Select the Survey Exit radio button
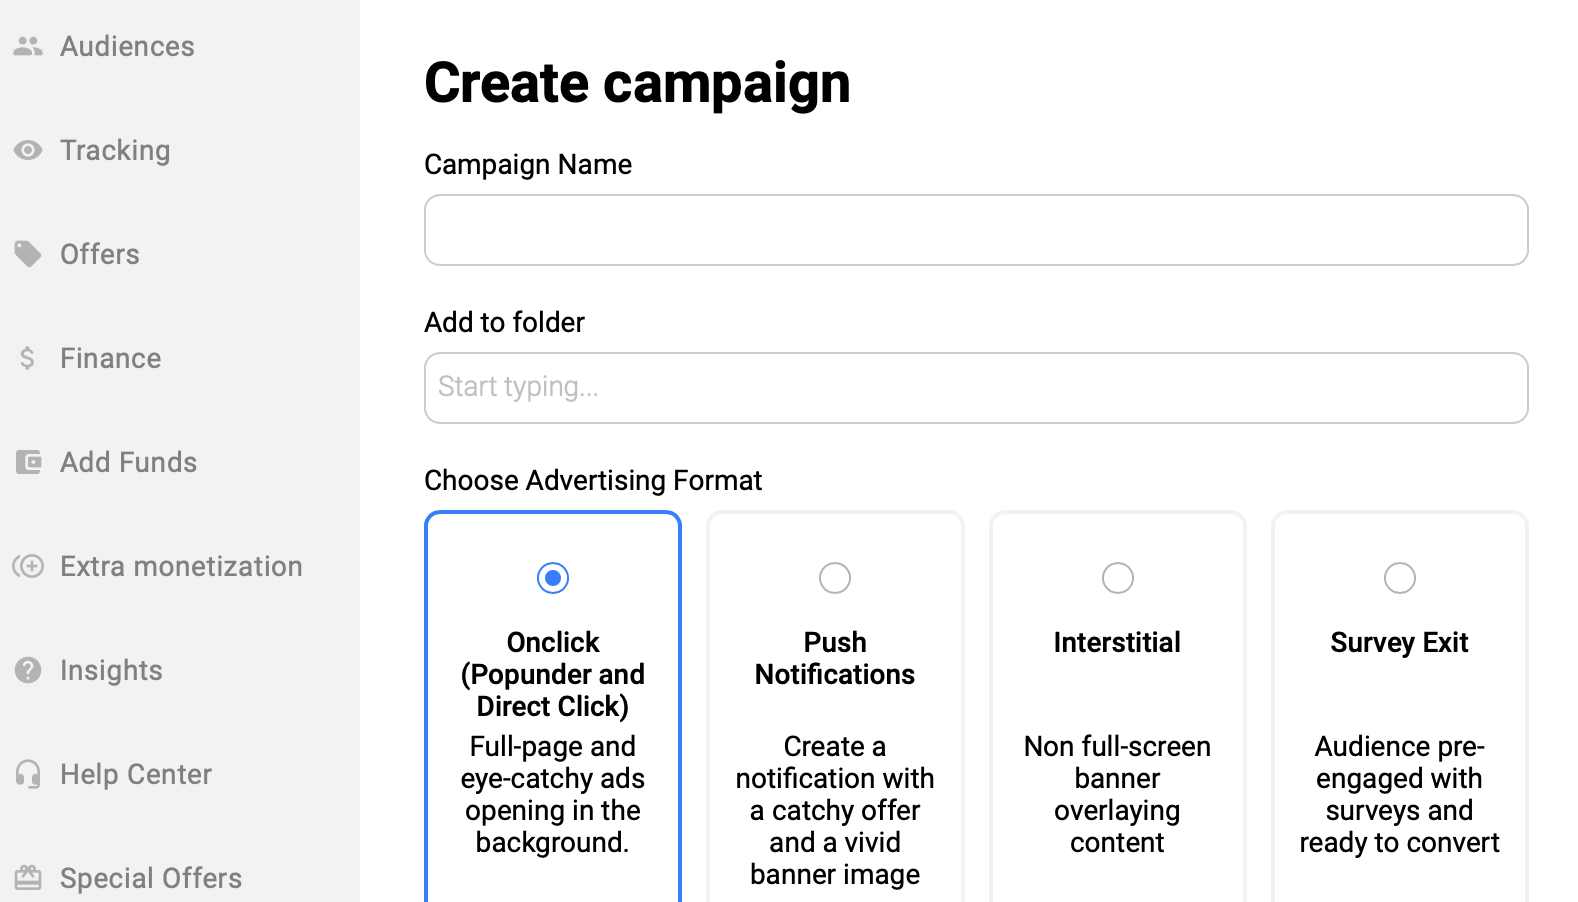This screenshot has height=902, width=1578. pos(1399,578)
